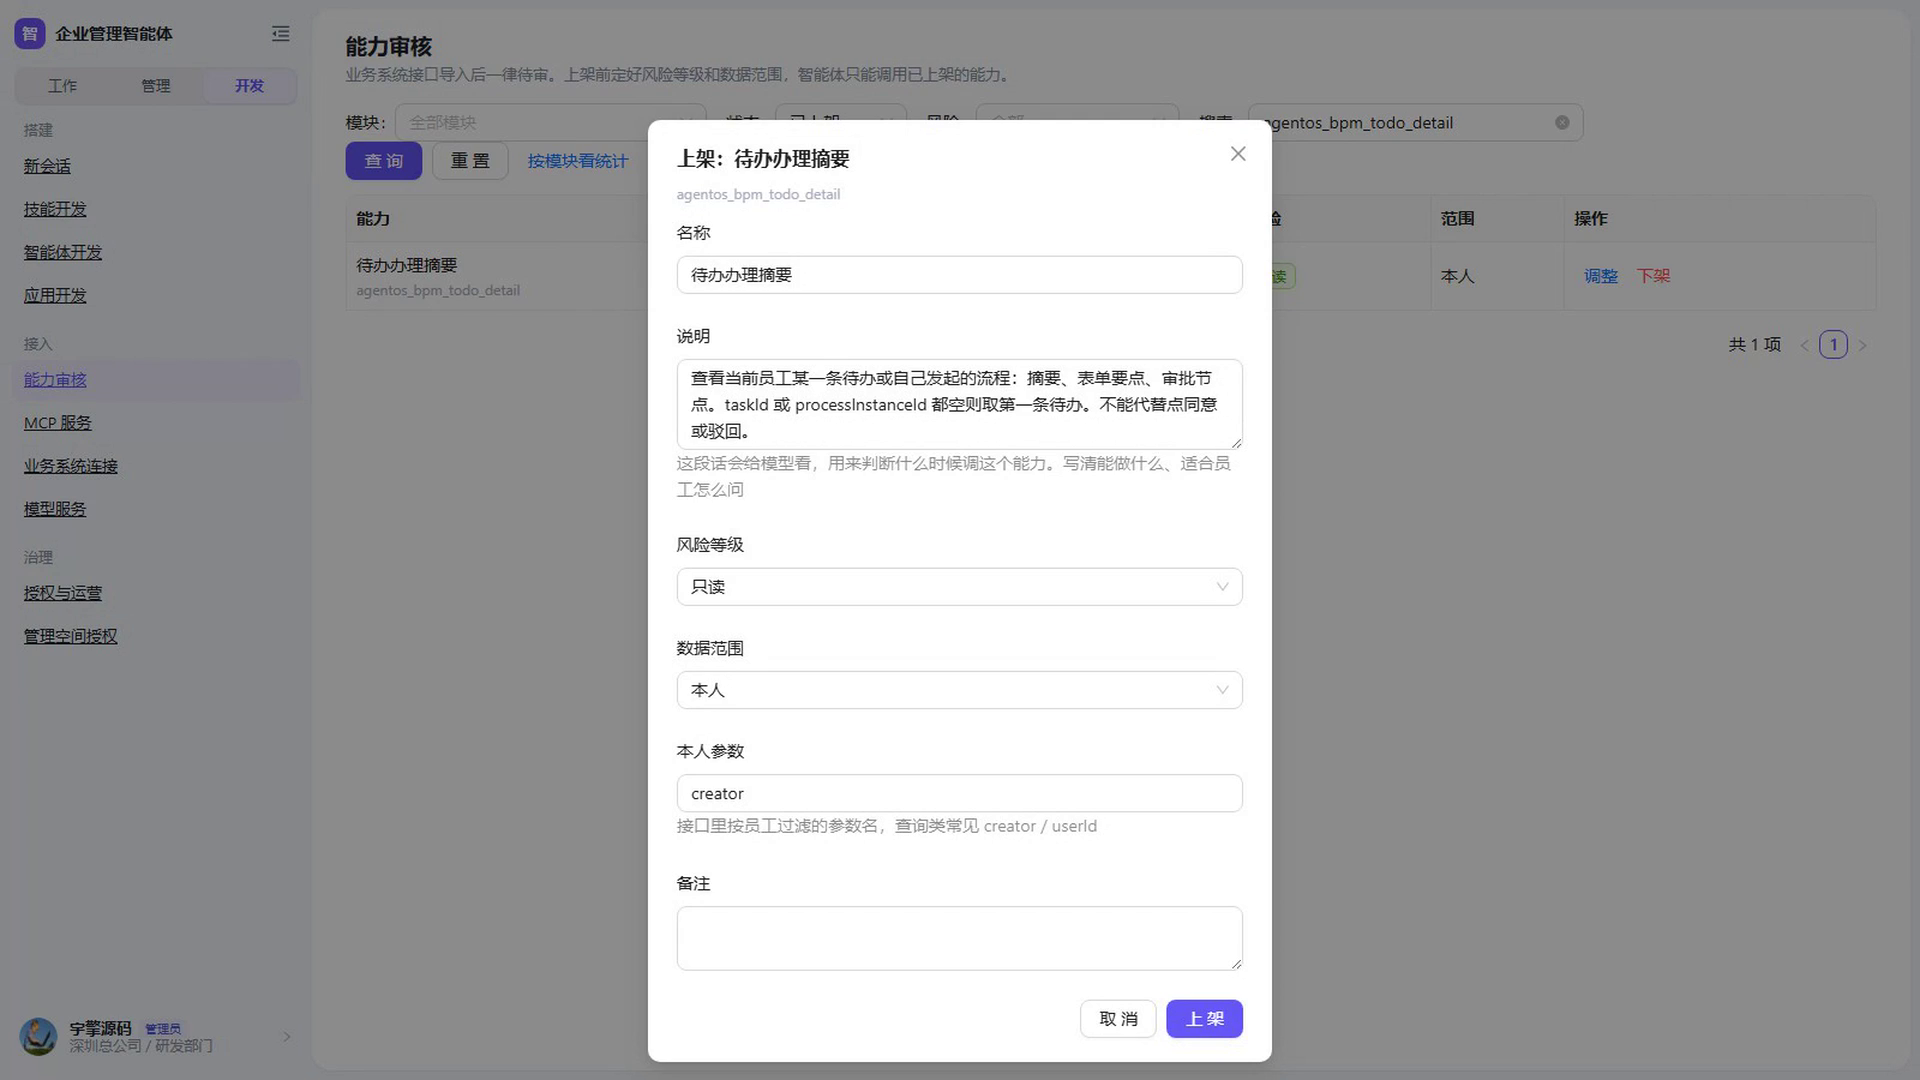Switch to the 工作 tab
The height and width of the screenshot is (1080, 1920).
(62, 86)
